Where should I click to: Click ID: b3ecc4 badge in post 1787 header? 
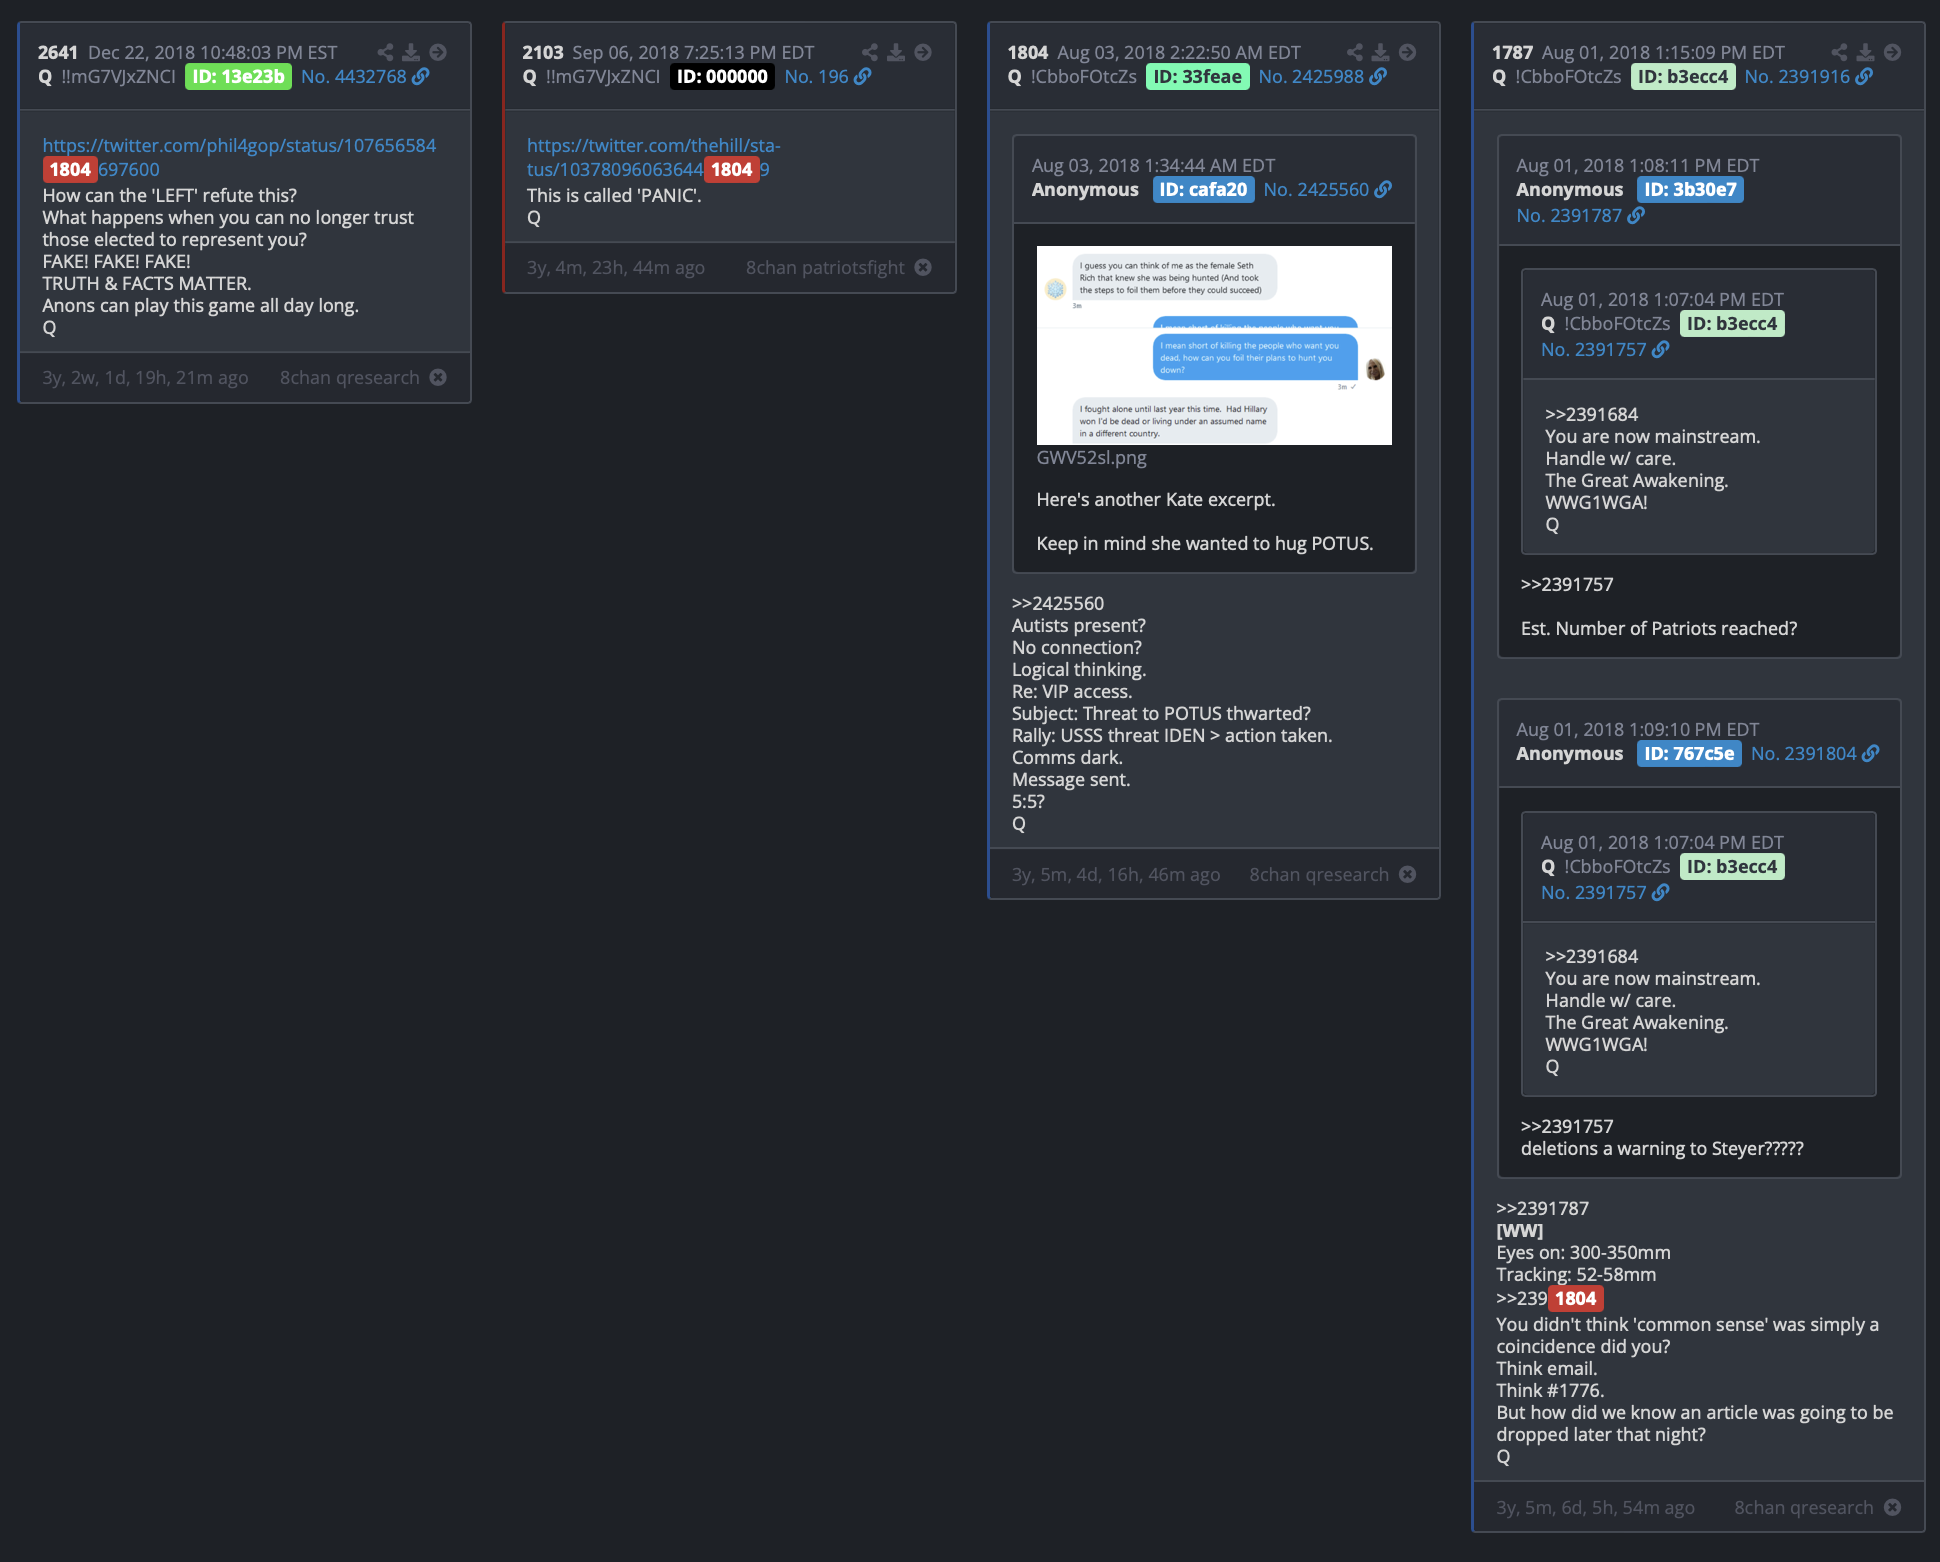click(1683, 76)
